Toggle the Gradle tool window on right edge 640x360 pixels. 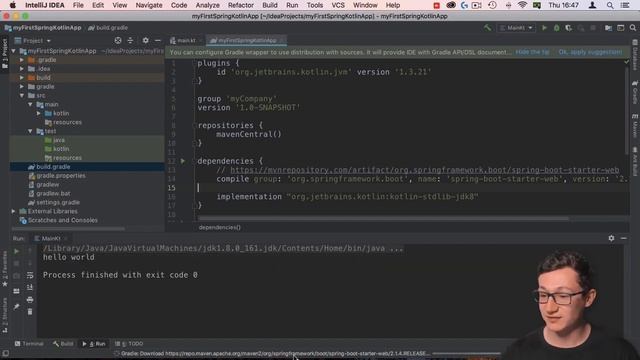coord(635,91)
